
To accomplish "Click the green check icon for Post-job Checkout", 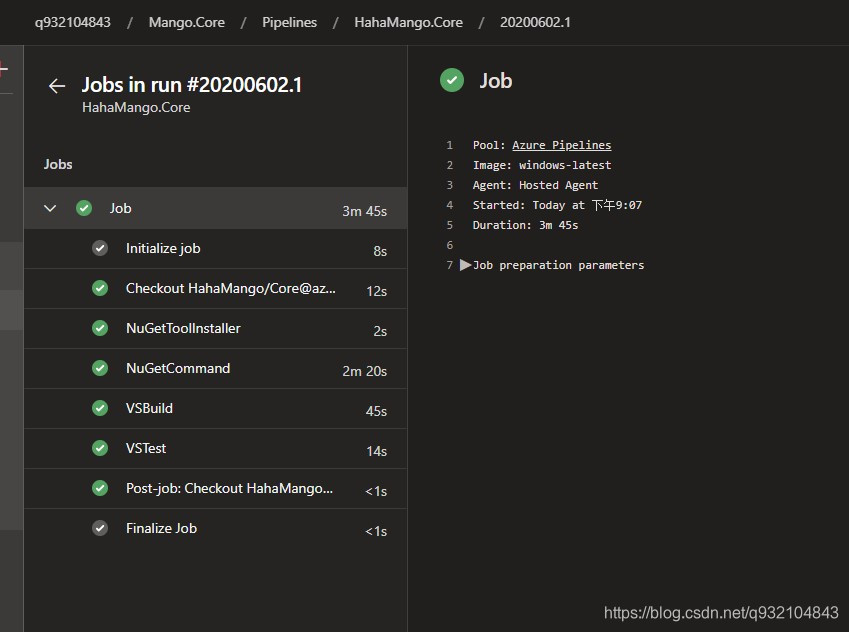I will tap(100, 488).
